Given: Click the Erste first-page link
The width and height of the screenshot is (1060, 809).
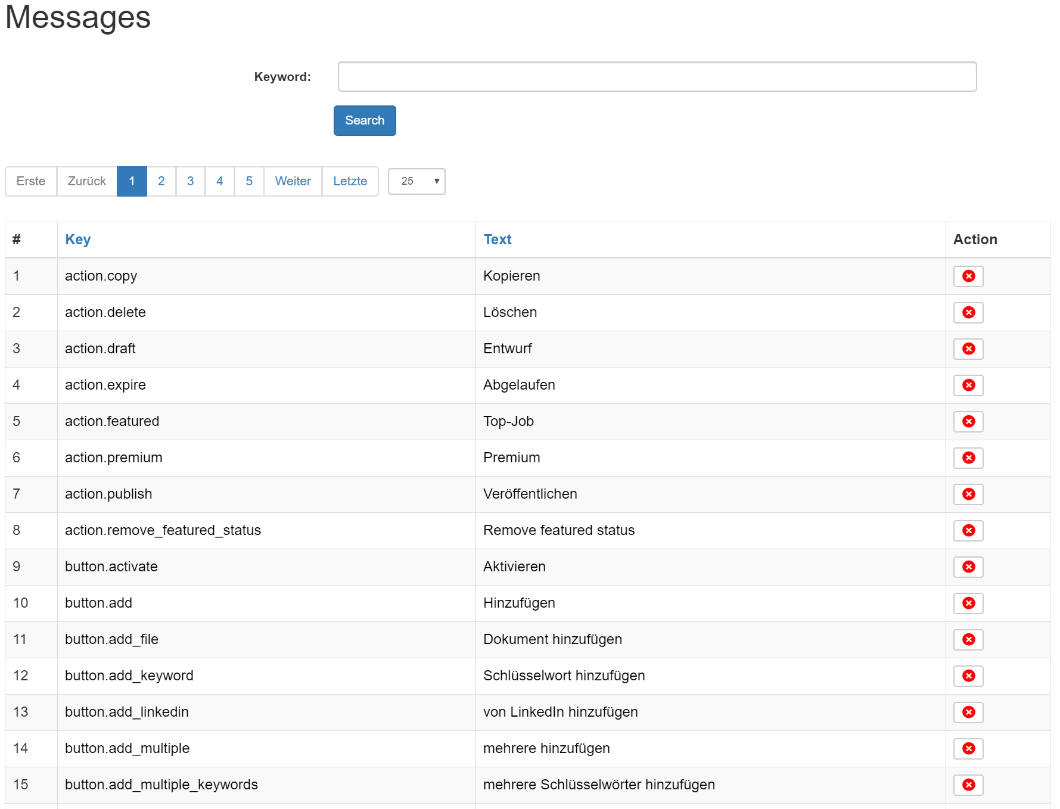Looking at the screenshot, I should 31,181.
